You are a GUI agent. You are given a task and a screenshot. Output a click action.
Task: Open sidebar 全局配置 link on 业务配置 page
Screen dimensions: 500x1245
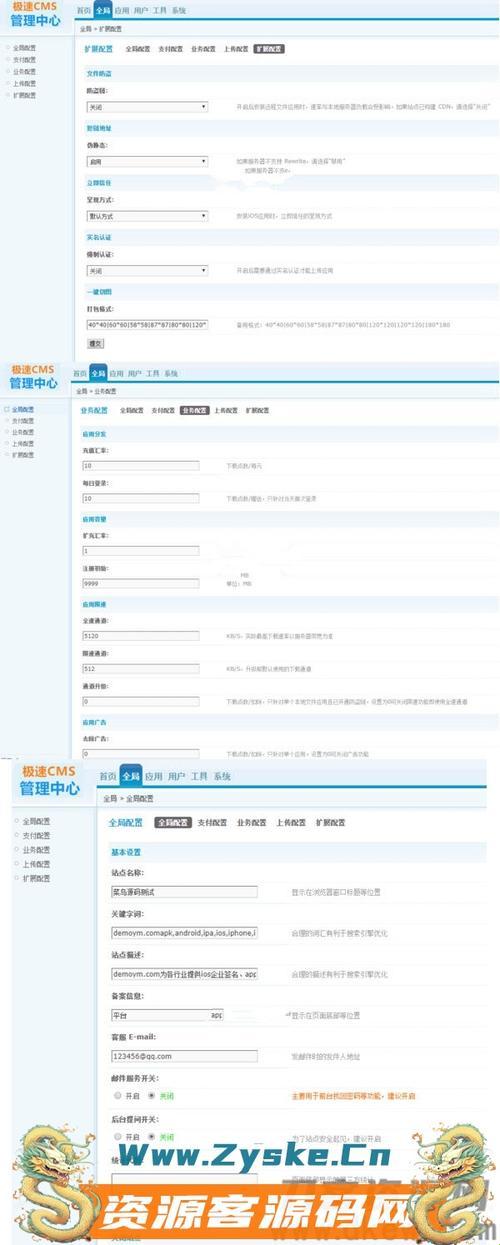pos(23,410)
